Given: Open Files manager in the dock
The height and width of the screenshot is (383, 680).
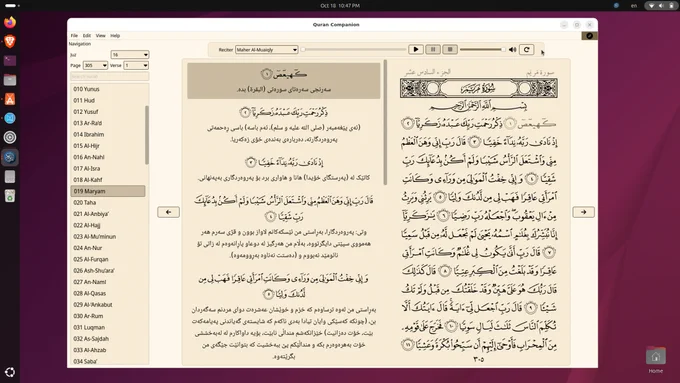Looking at the screenshot, I should tap(10, 79).
